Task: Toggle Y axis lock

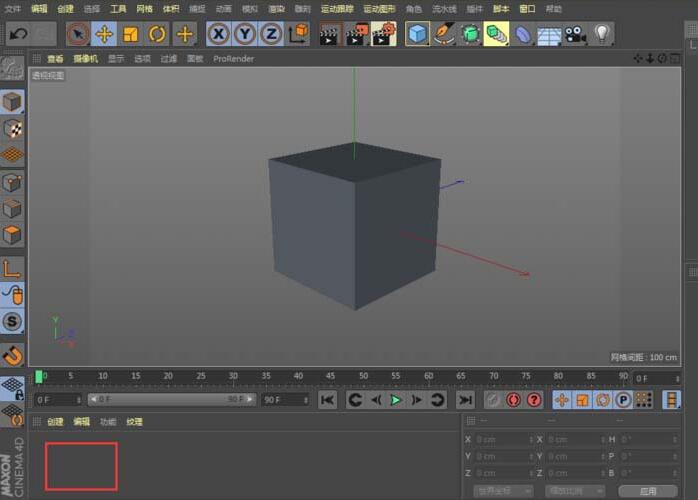Action: click(244, 34)
